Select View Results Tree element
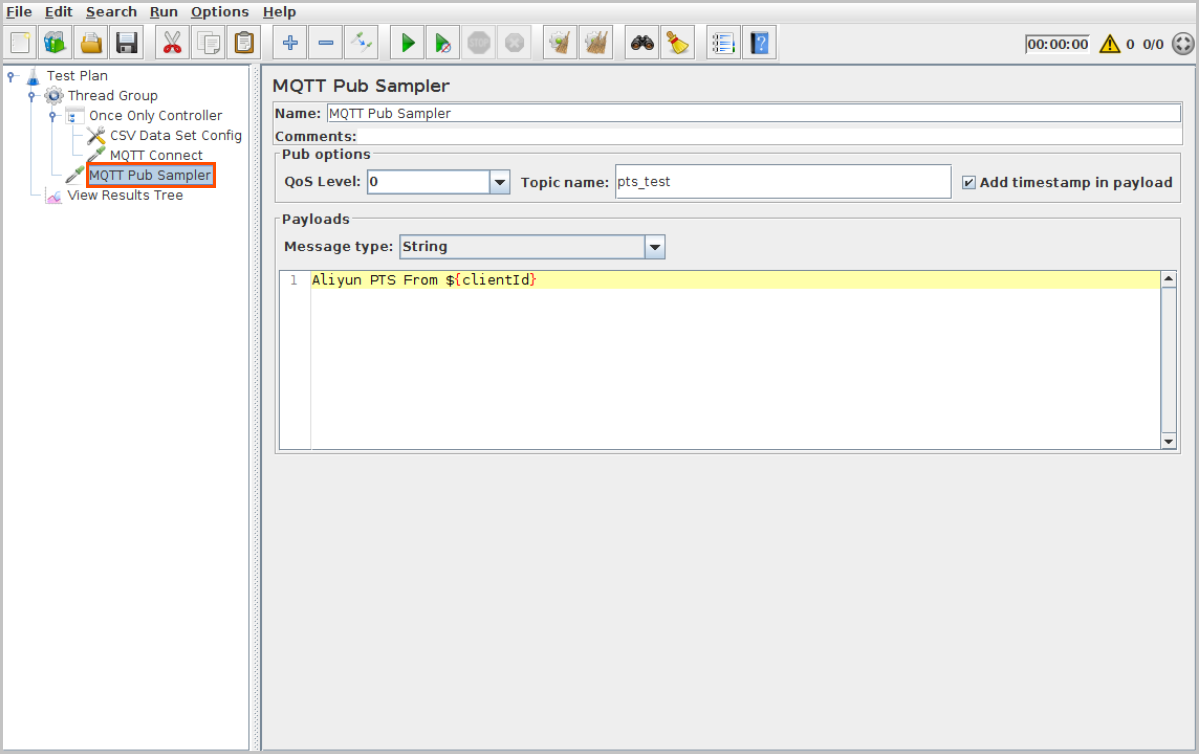 tap(125, 195)
